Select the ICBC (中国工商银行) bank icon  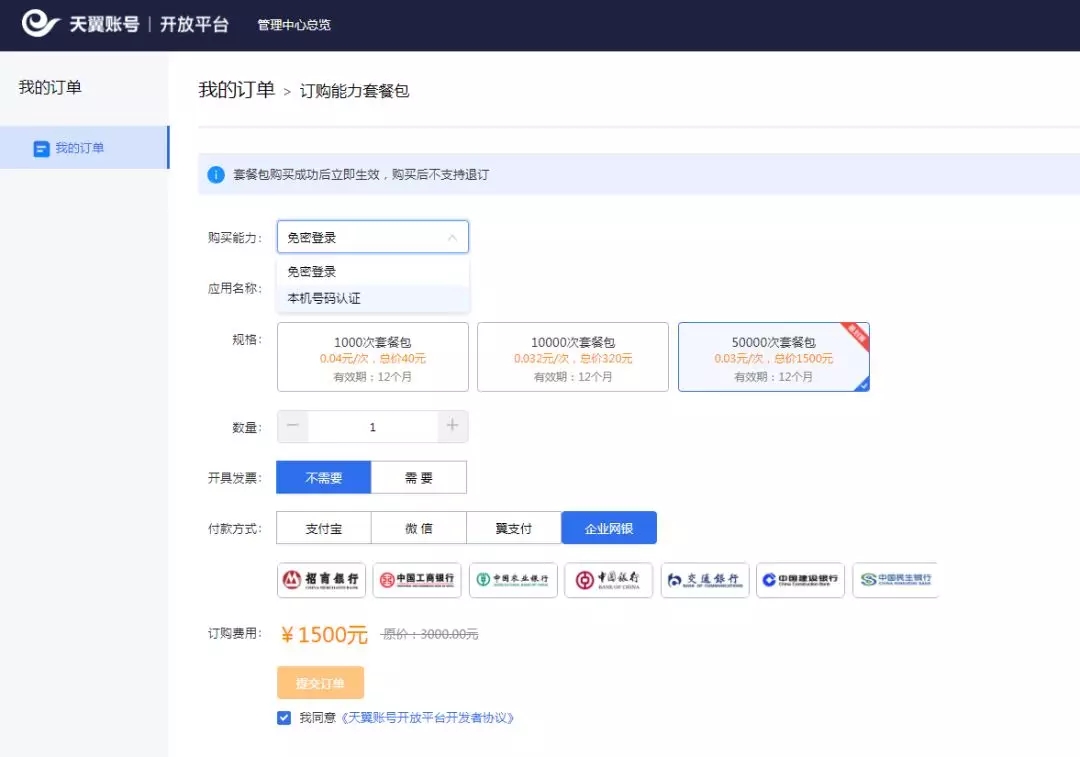[418, 580]
